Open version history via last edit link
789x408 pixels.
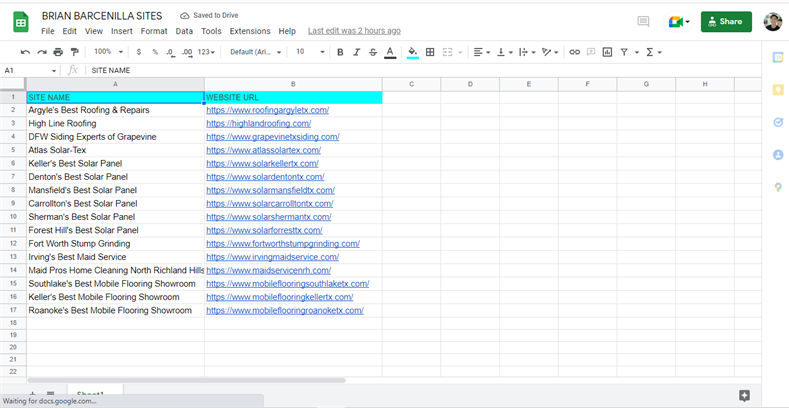click(x=354, y=31)
